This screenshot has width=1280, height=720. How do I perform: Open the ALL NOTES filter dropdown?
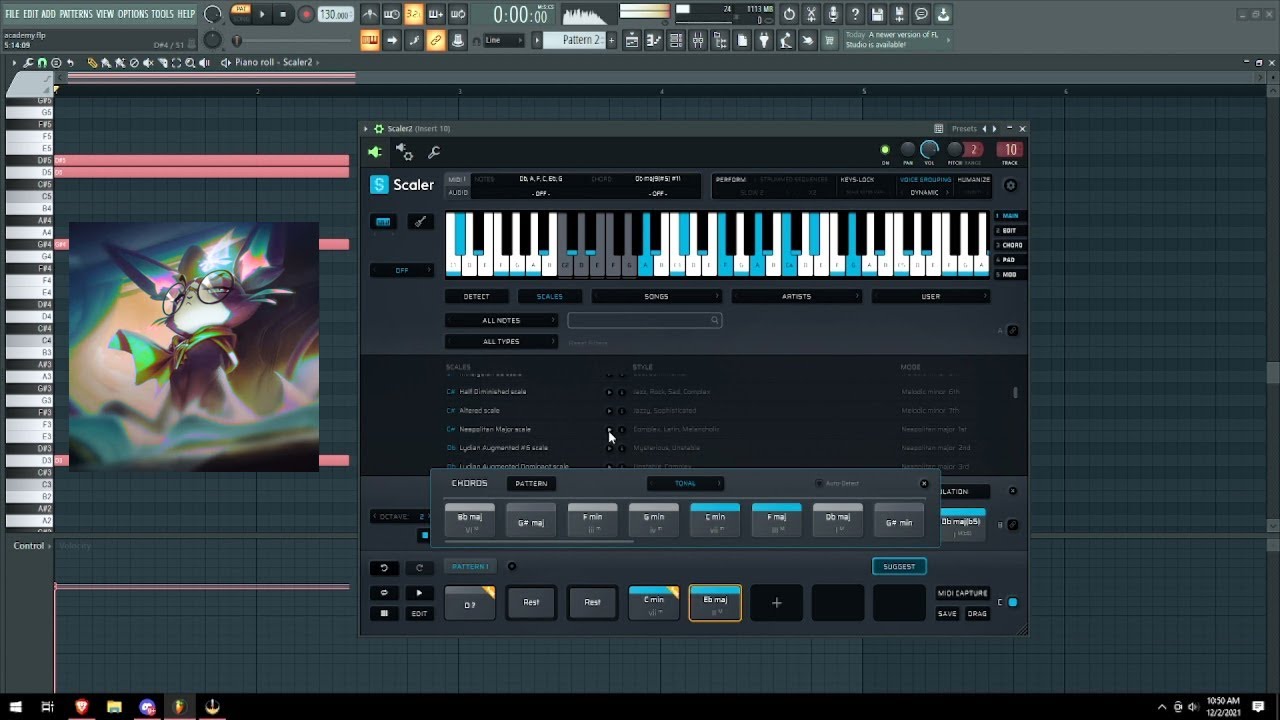coord(501,320)
